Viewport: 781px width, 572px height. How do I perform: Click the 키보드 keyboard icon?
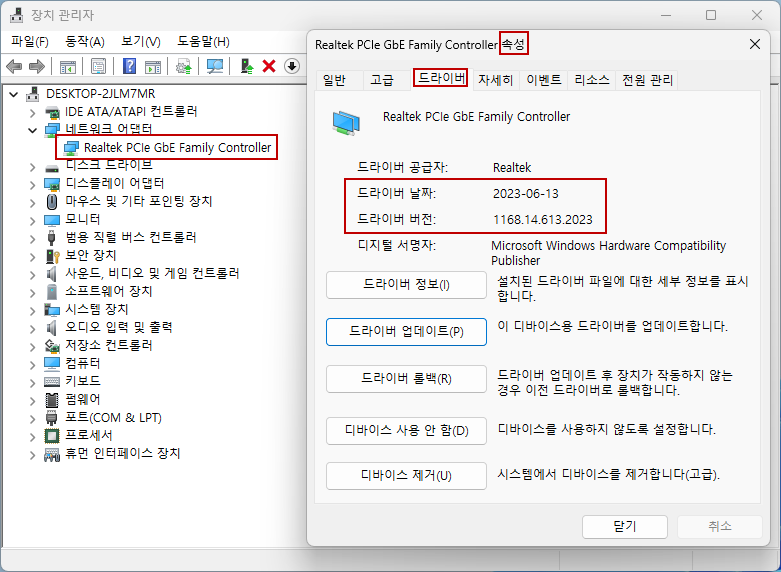[52, 381]
